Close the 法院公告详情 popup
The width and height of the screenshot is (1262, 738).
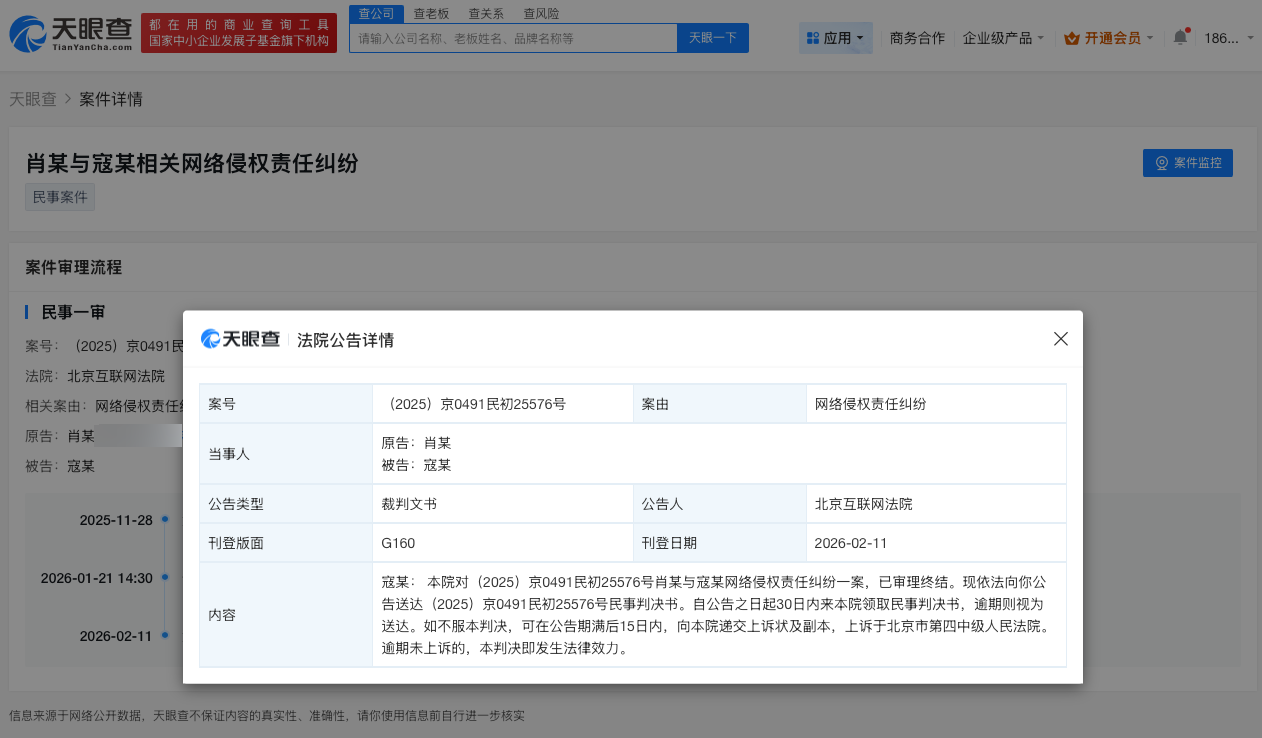point(1060,339)
